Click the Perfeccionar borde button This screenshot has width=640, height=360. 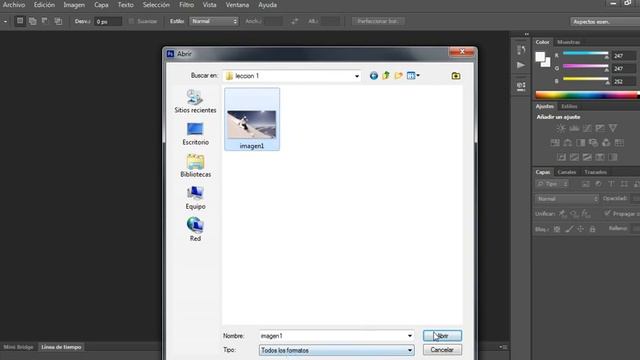(378, 21)
